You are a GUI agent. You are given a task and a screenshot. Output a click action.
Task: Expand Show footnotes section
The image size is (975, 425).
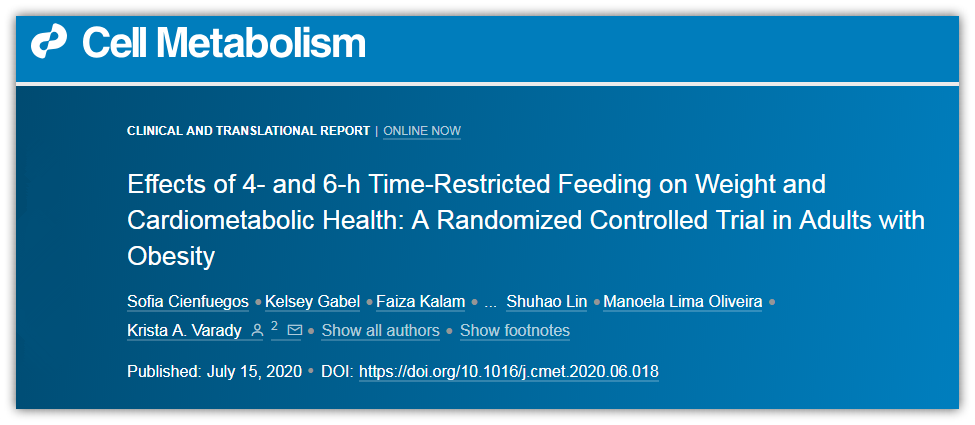[515, 331]
